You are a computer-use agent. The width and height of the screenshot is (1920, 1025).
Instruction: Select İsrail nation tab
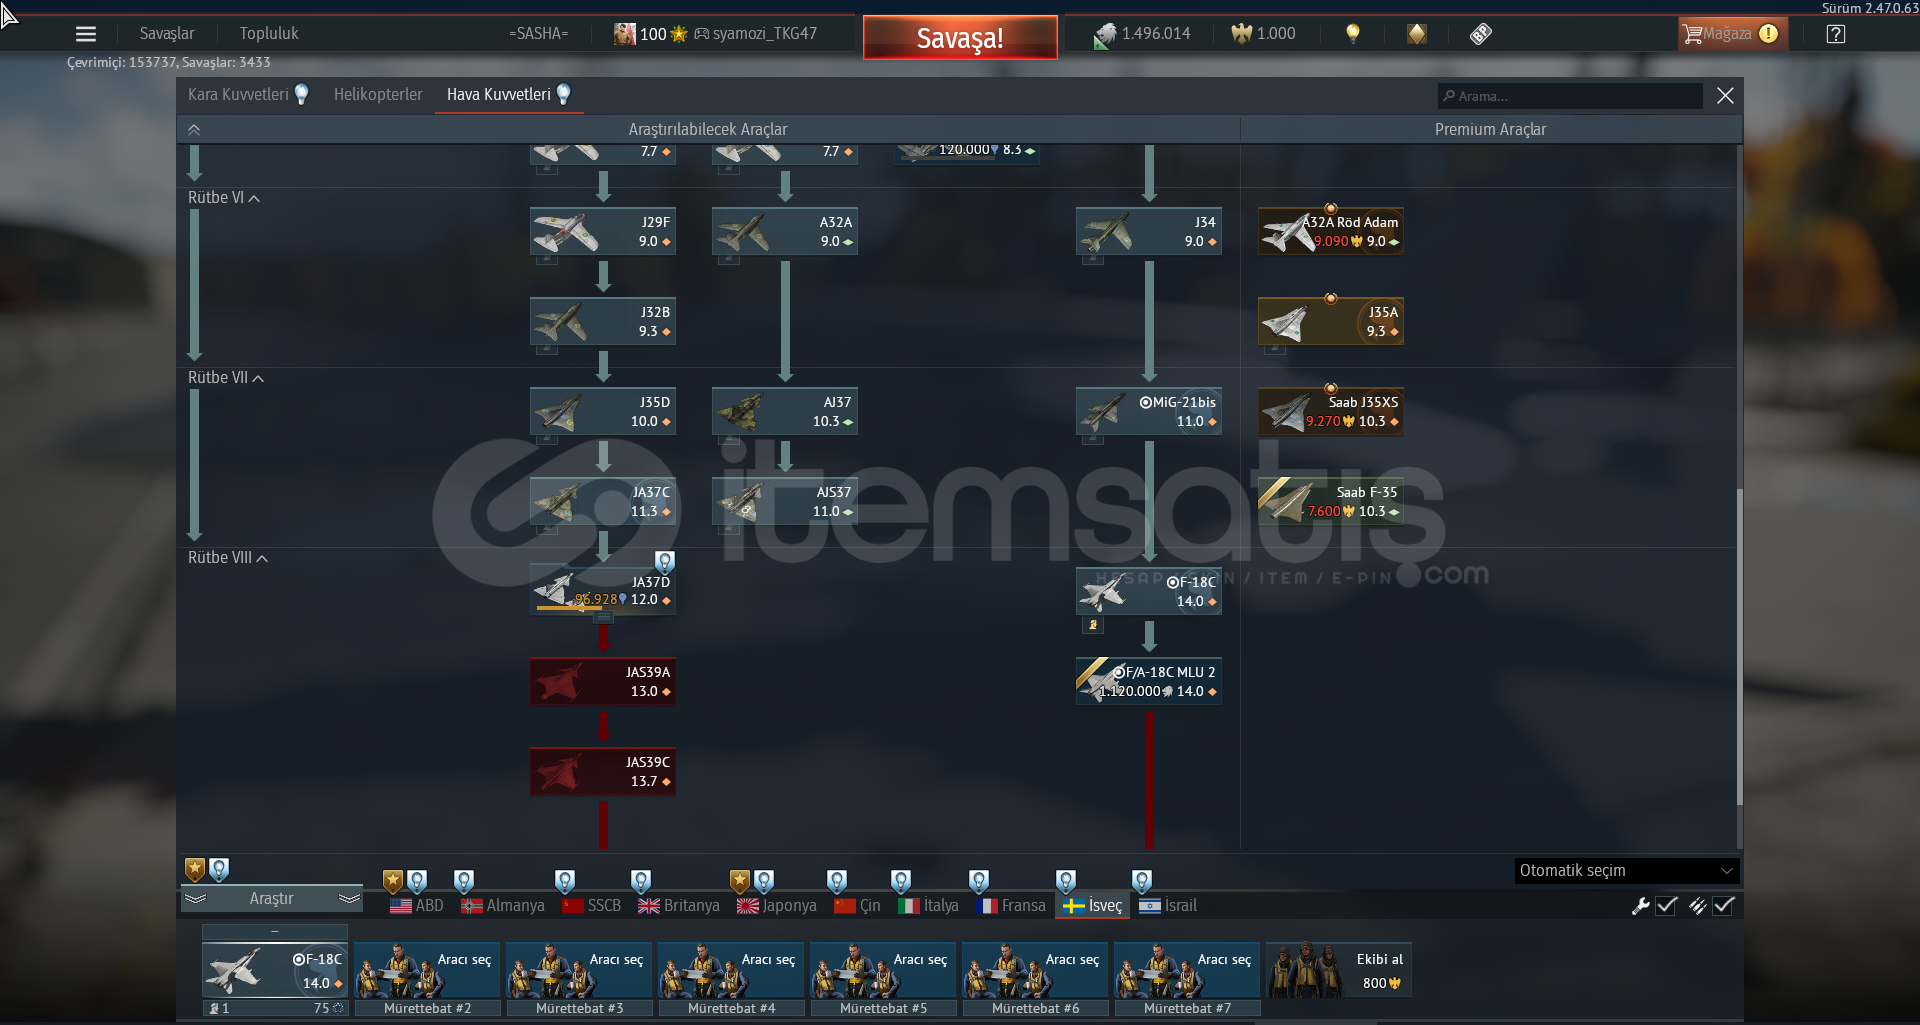[x=1168, y=906]
